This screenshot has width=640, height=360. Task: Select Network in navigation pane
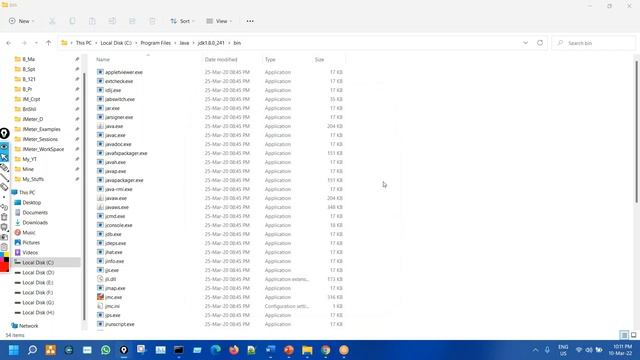(x=29, y=326)
